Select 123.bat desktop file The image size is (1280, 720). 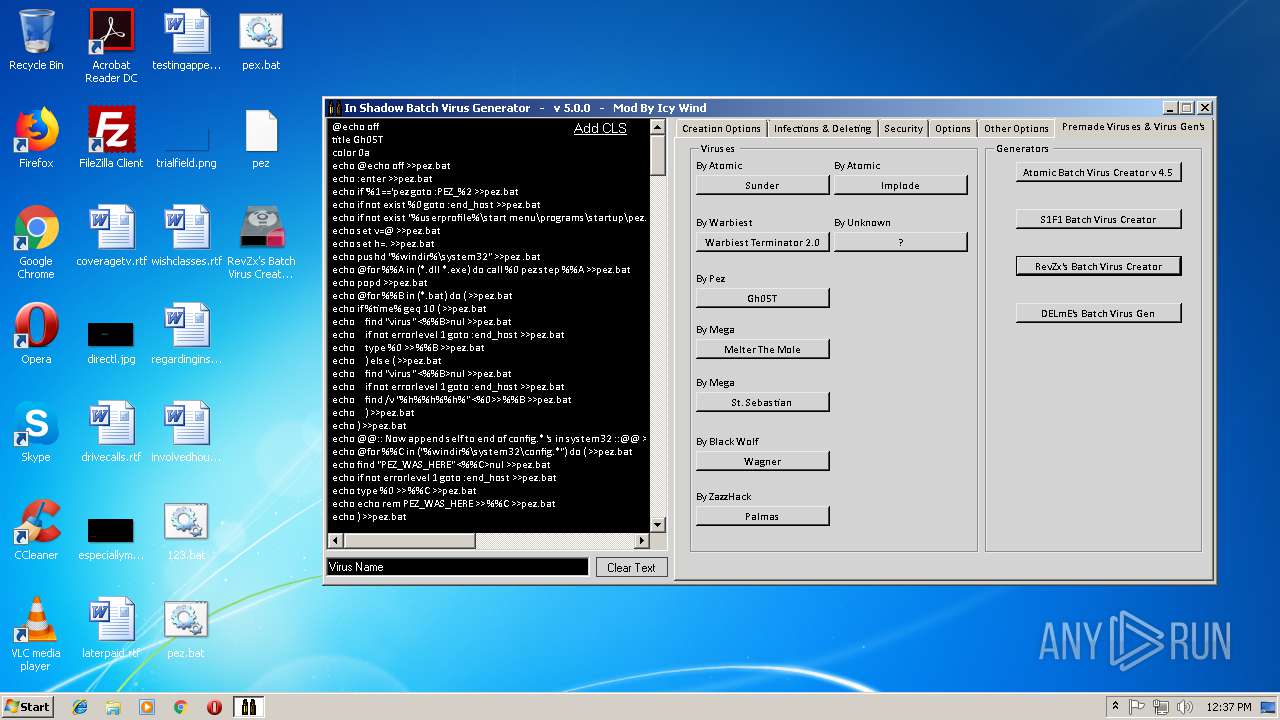click(x=186, y=530)
